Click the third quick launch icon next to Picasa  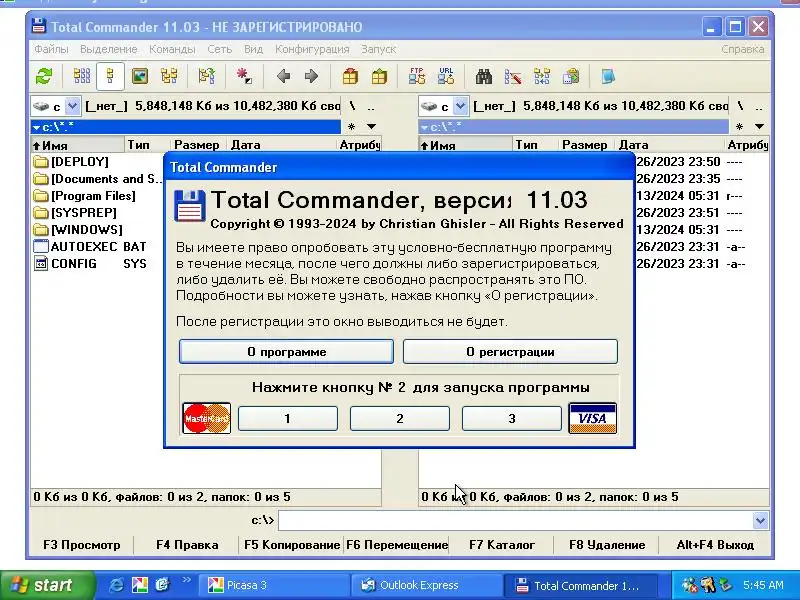point(162,585)
